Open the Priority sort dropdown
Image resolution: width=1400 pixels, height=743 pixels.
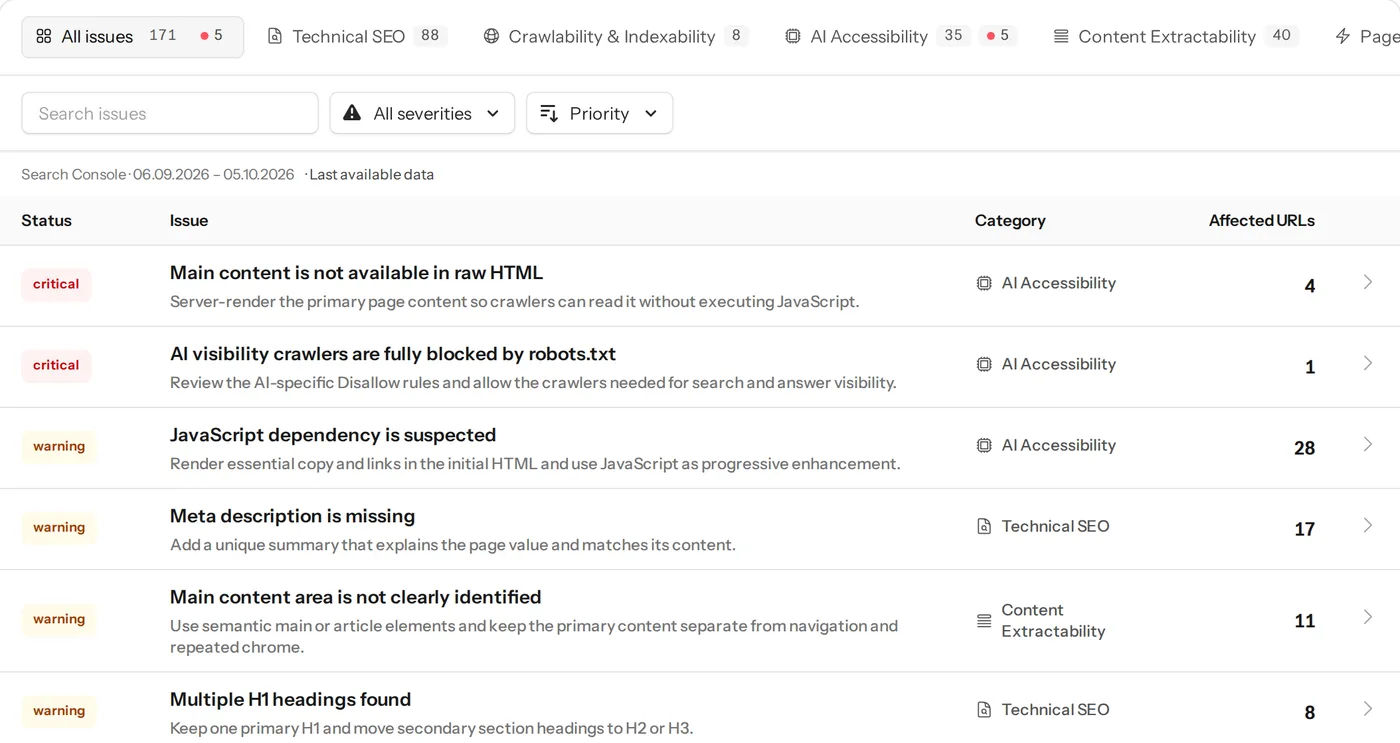(x=599, y=113)
